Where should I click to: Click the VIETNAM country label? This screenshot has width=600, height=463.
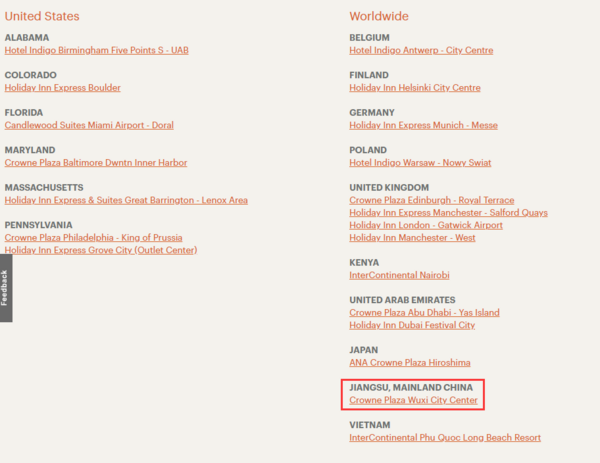point(370,425)
